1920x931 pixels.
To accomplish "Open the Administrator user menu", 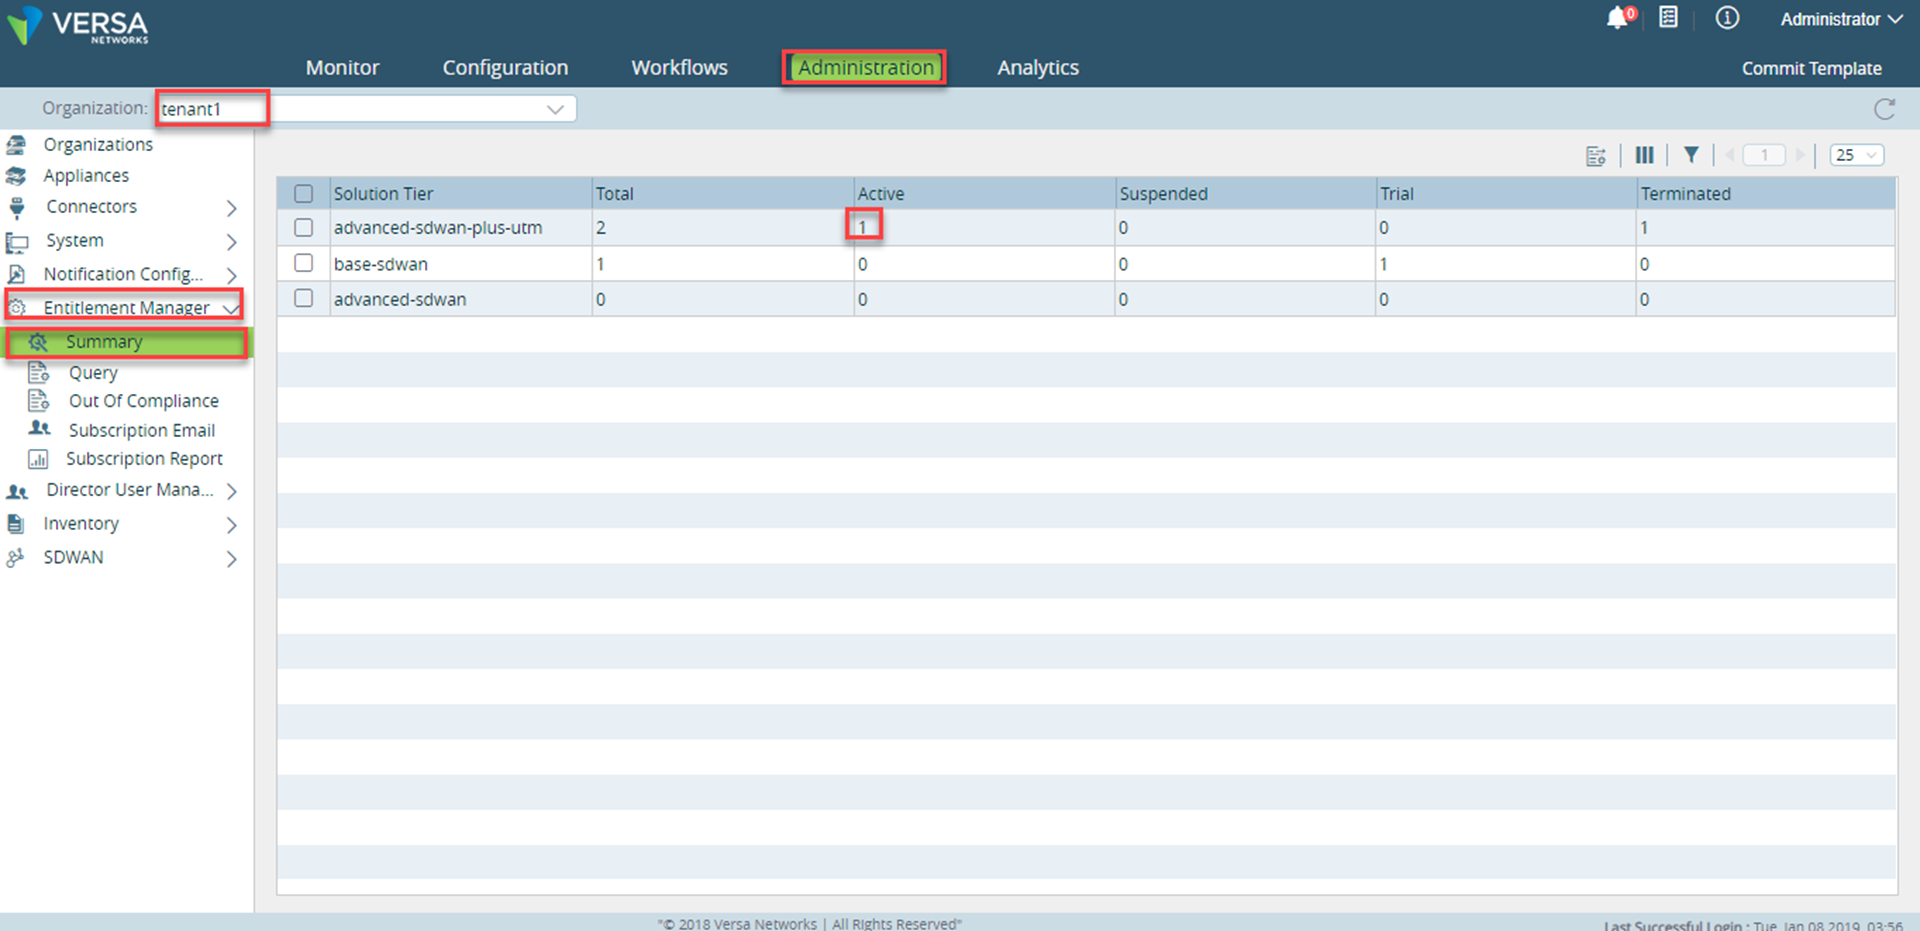I will click(x=1841, y=19).
